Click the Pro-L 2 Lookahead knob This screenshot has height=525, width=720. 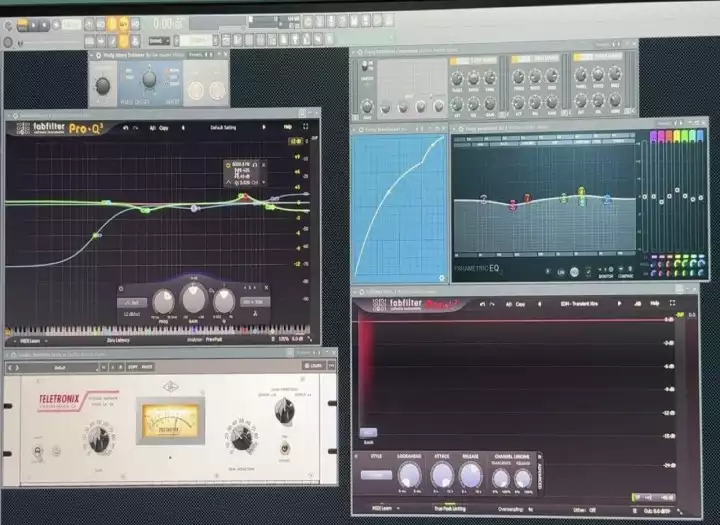[409, 475]
